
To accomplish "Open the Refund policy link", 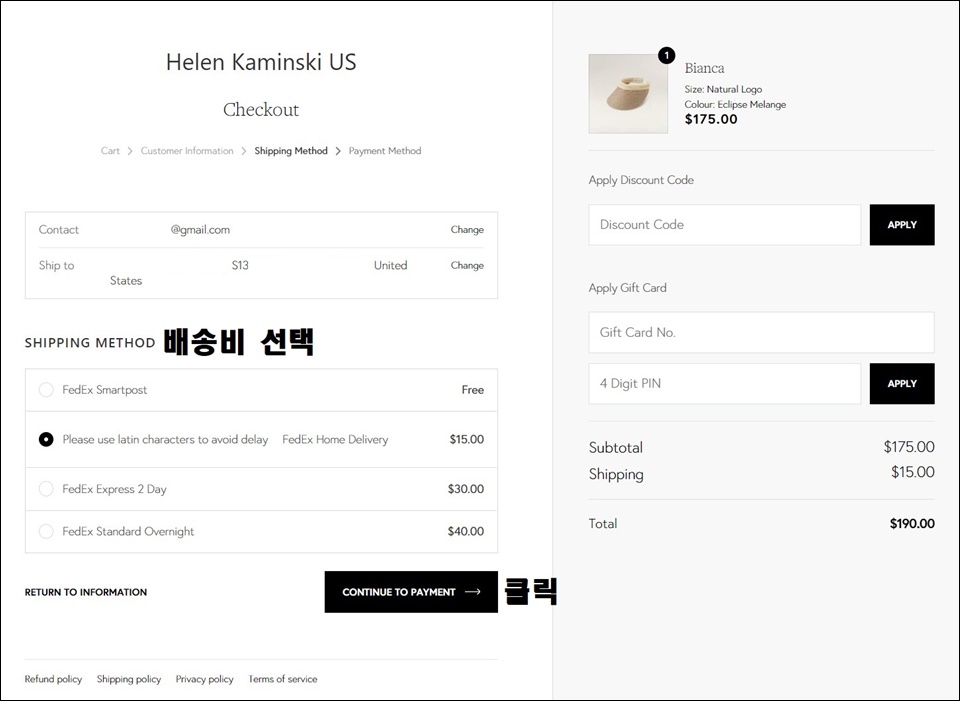I will click(53, 679).
